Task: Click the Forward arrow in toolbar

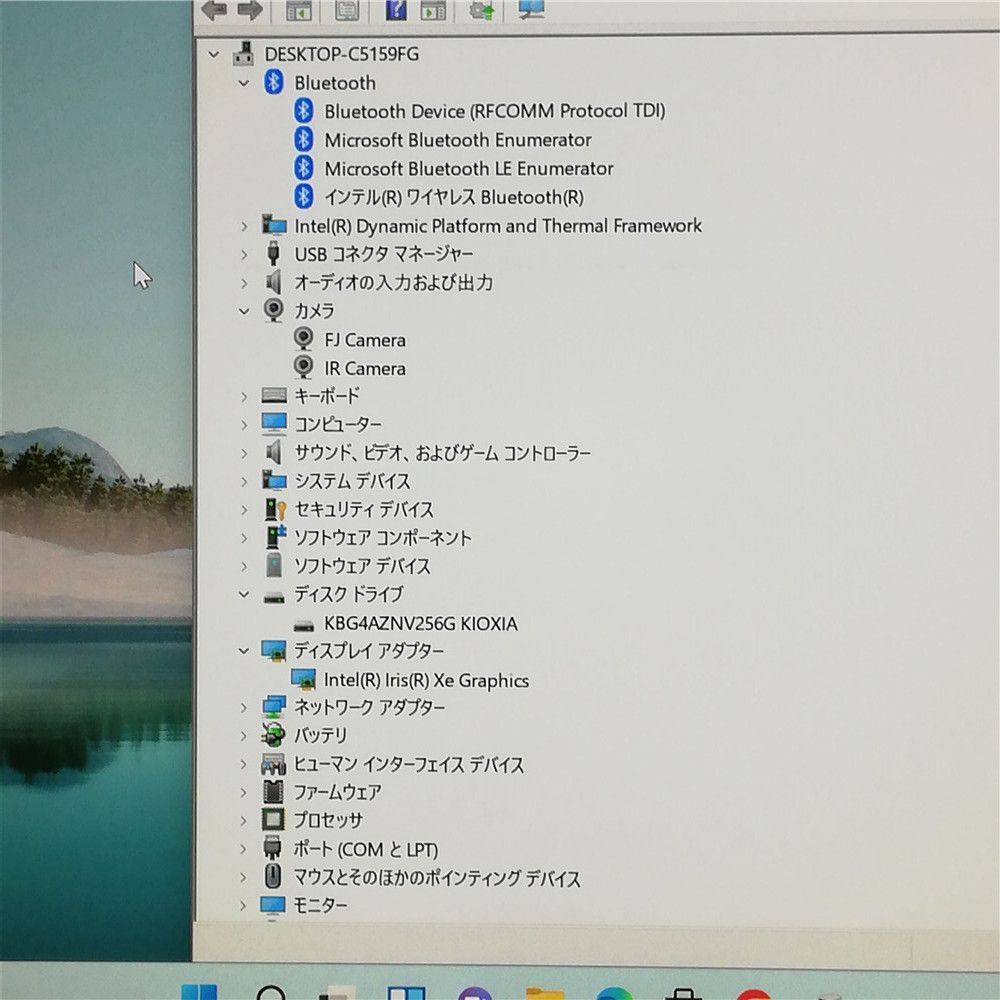Action: click(249, 10)
